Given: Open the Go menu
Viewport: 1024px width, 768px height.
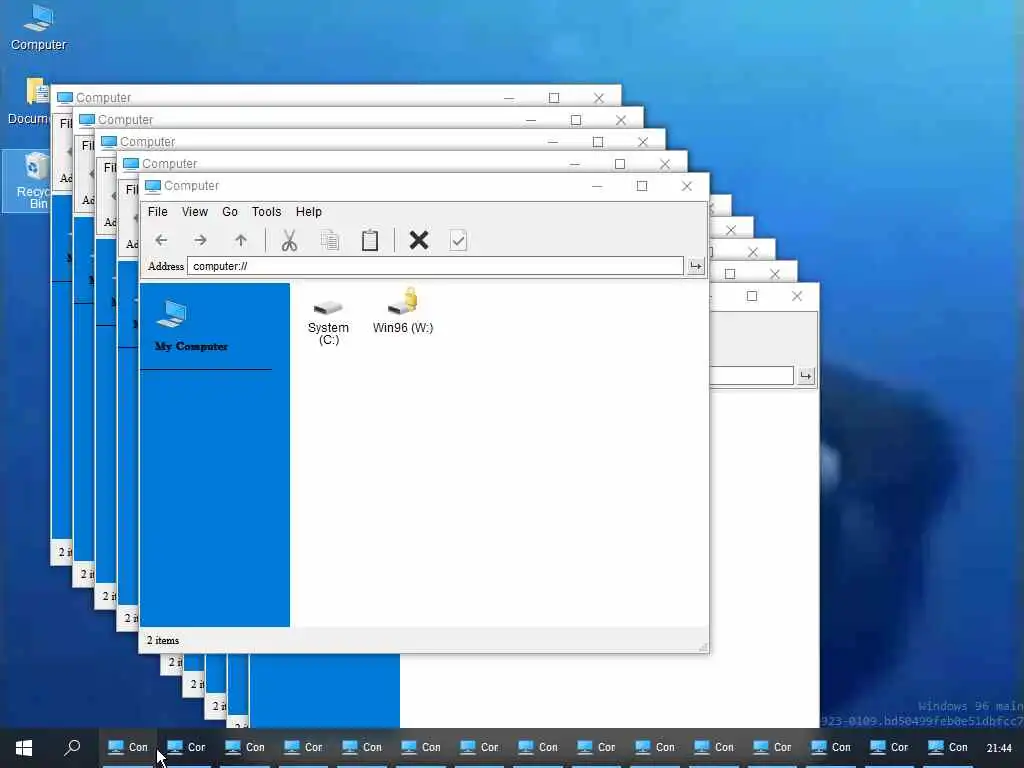Looking at the screenshot, I should click(230, 212).
